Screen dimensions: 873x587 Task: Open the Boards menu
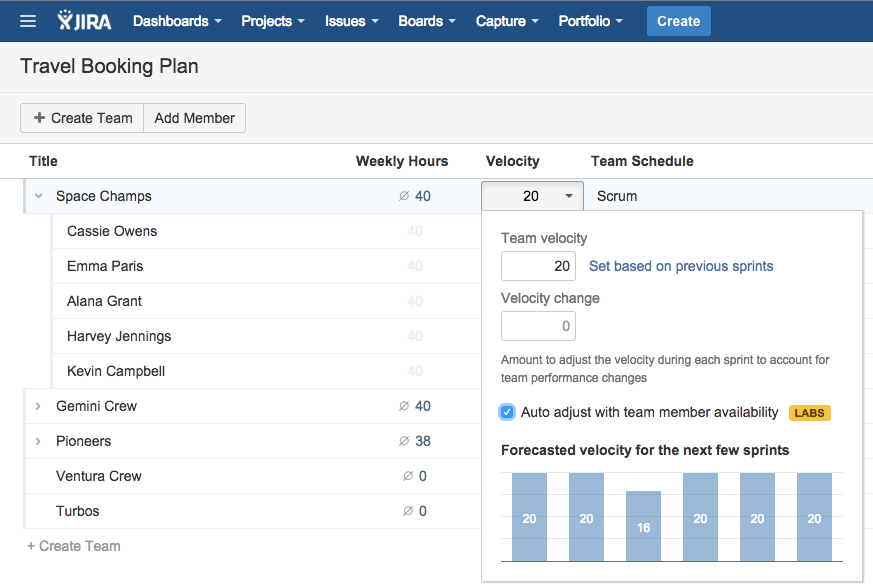pos(426,20)
